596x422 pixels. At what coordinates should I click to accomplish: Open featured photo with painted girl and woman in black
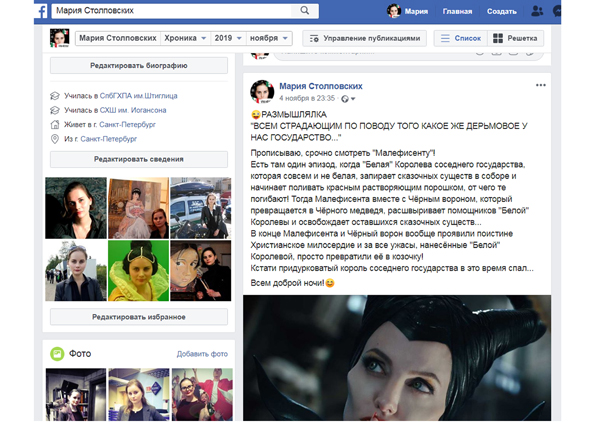tap(200, 270)
